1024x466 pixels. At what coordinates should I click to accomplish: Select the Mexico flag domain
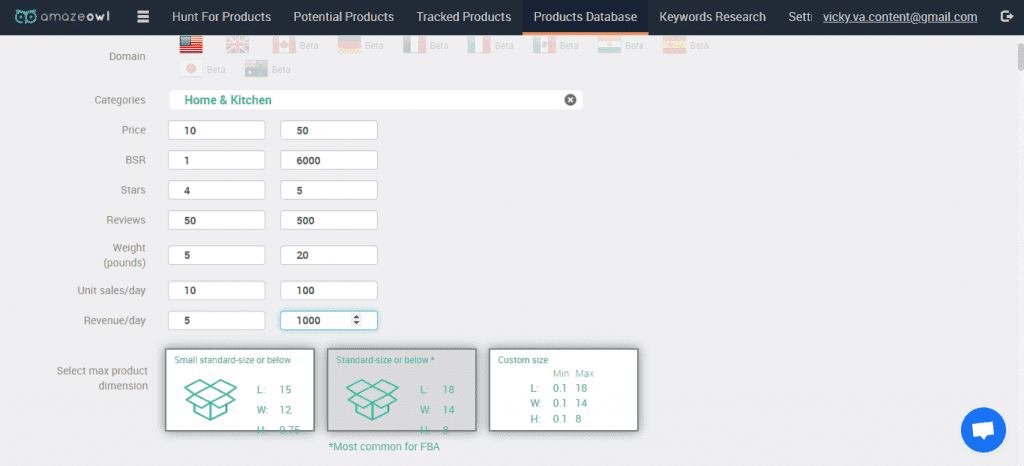[544, 45]
